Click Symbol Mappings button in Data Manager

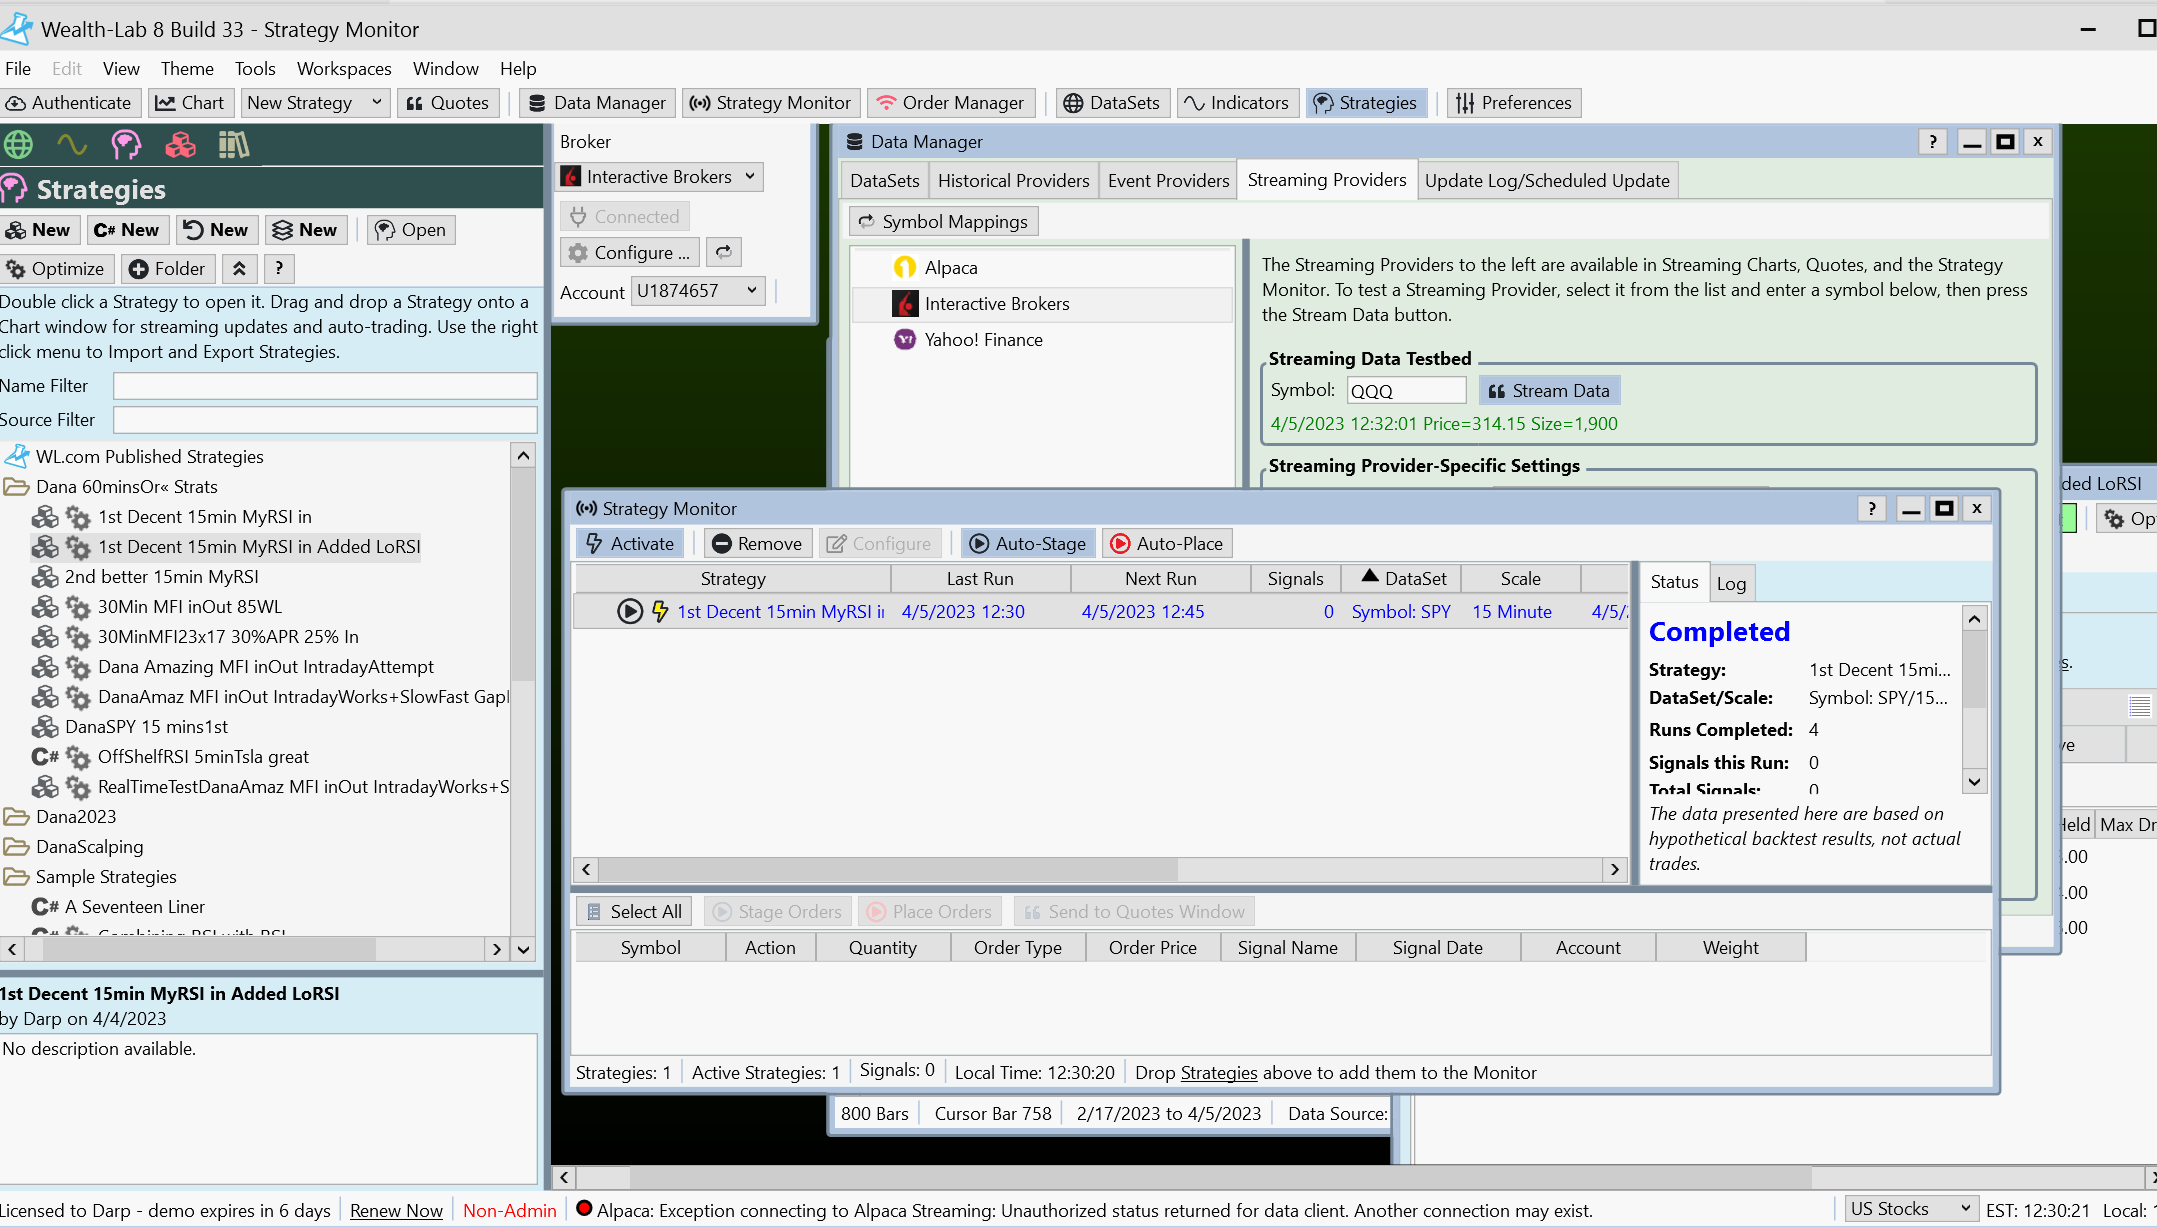(945, 221)
